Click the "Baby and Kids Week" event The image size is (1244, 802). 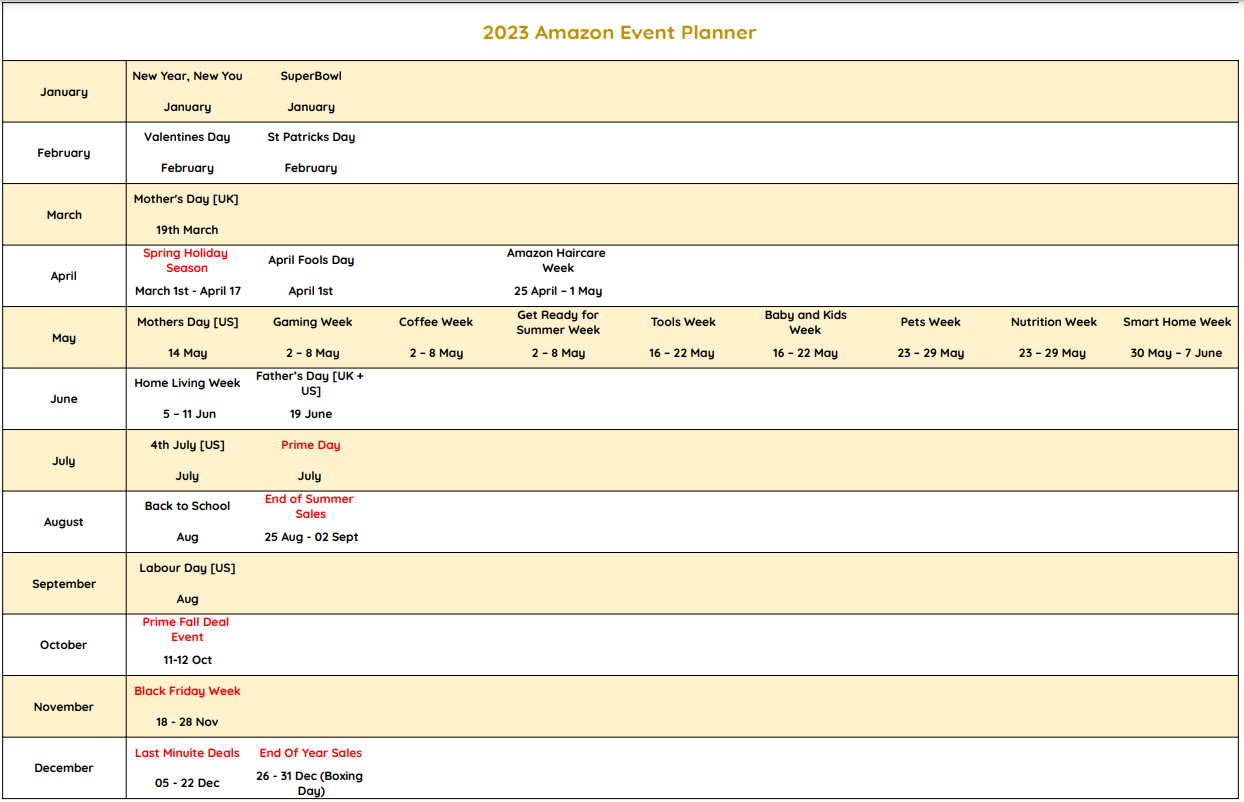[x=805, y=322]
